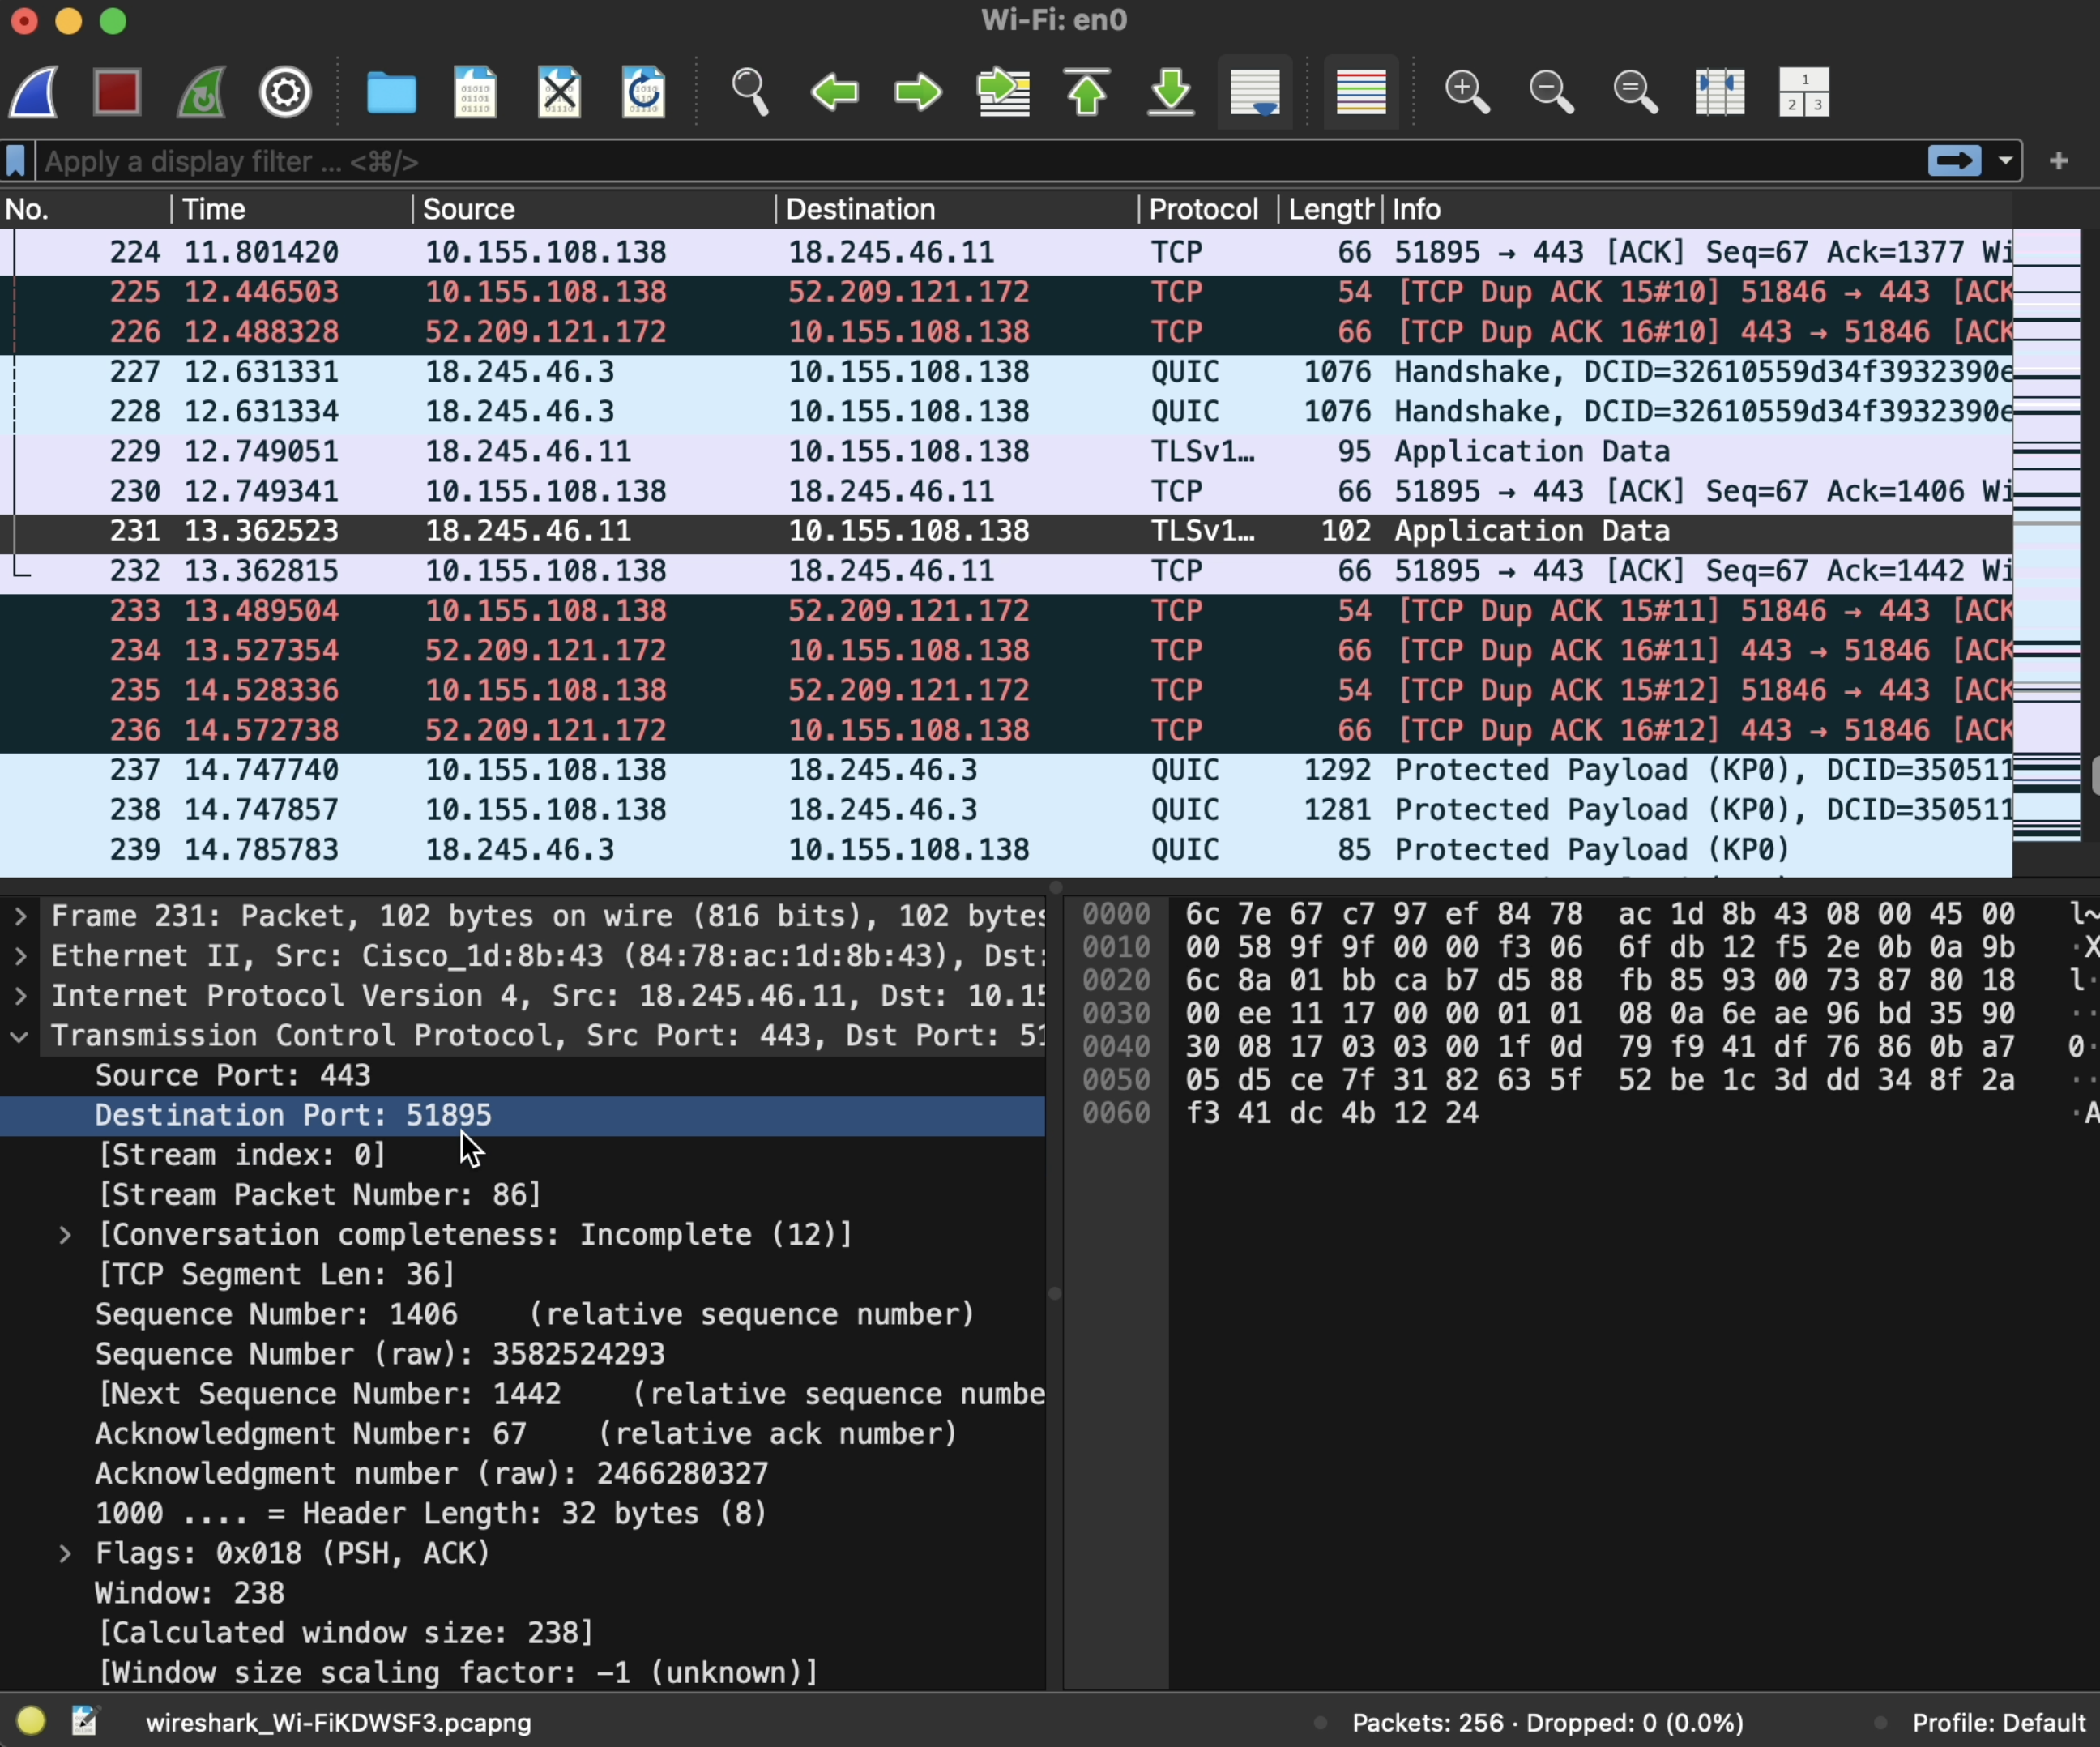The height and width of the screenshot is (1747, 2100).
Task: Click the resize columns toolbar icon
Action: 1719,93
